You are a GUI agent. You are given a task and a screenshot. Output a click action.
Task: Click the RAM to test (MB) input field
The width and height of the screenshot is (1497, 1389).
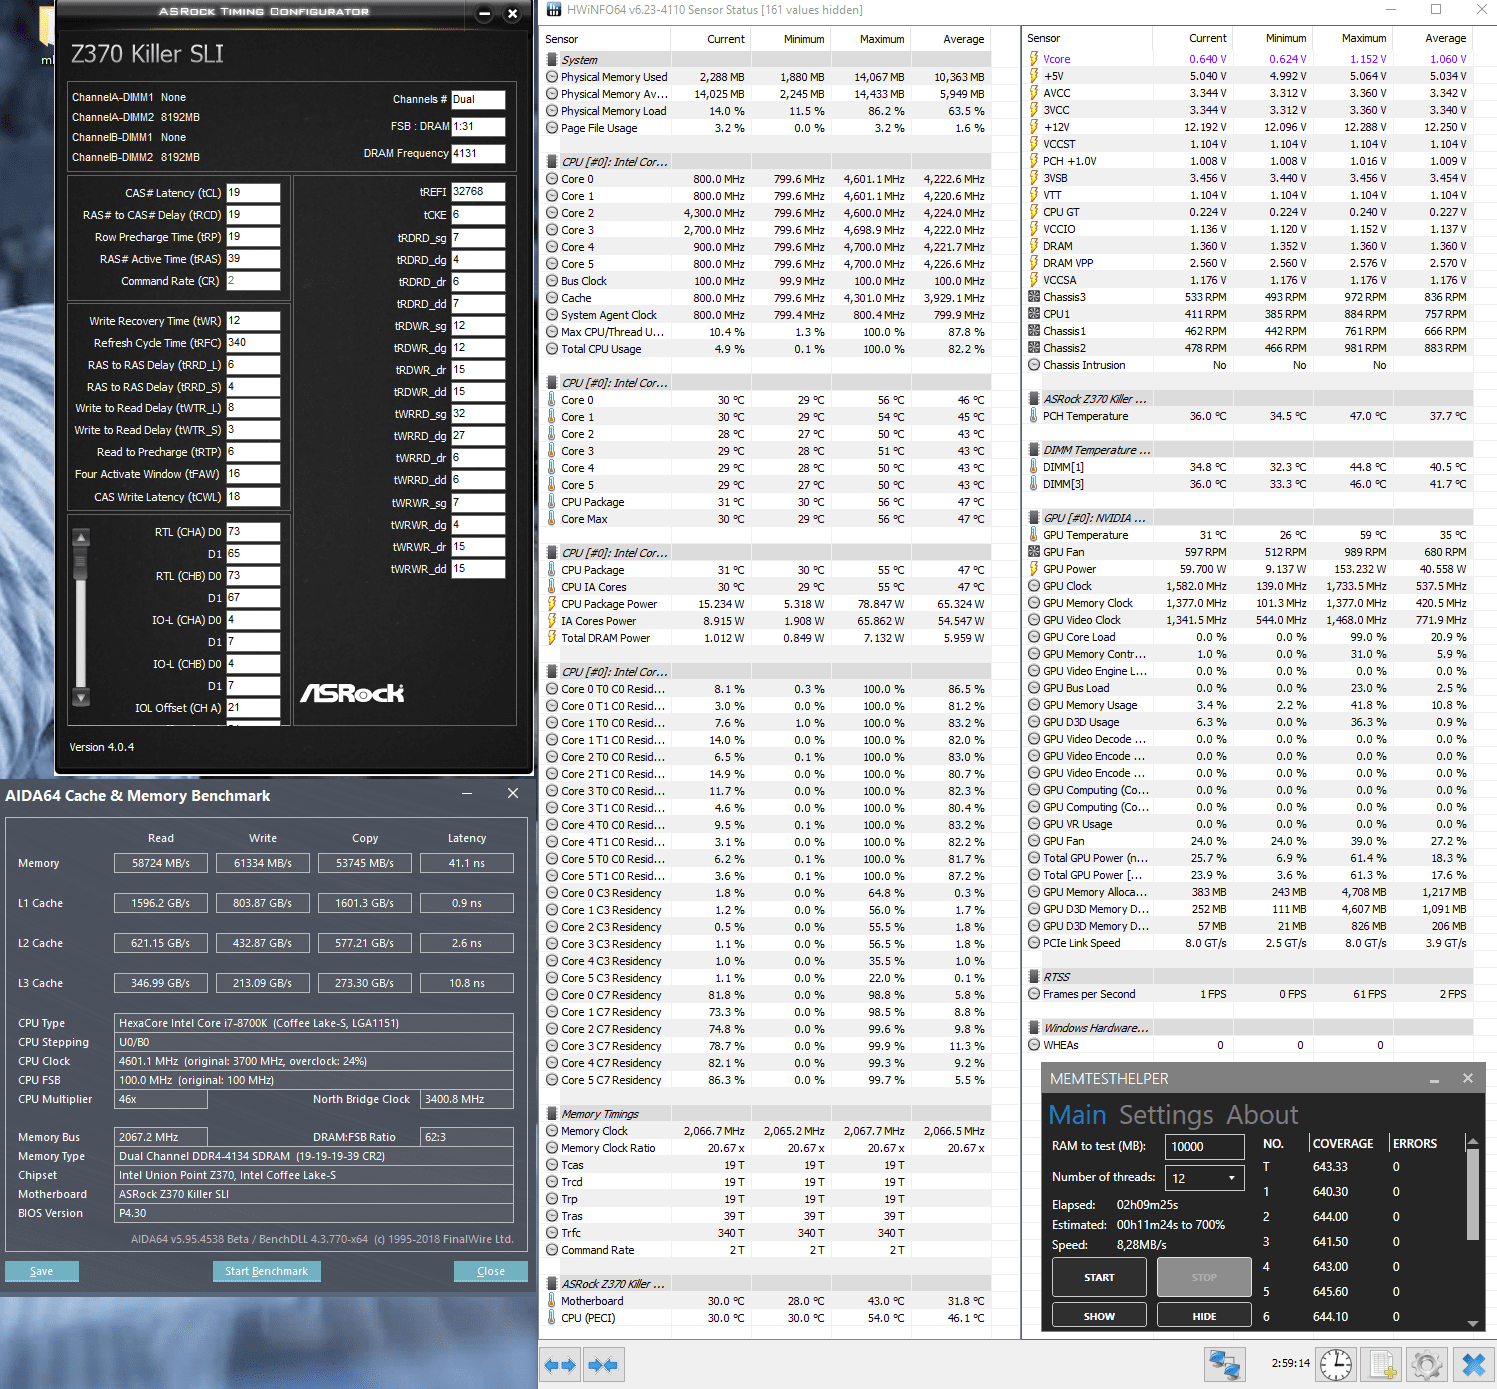(1204, 1147)
